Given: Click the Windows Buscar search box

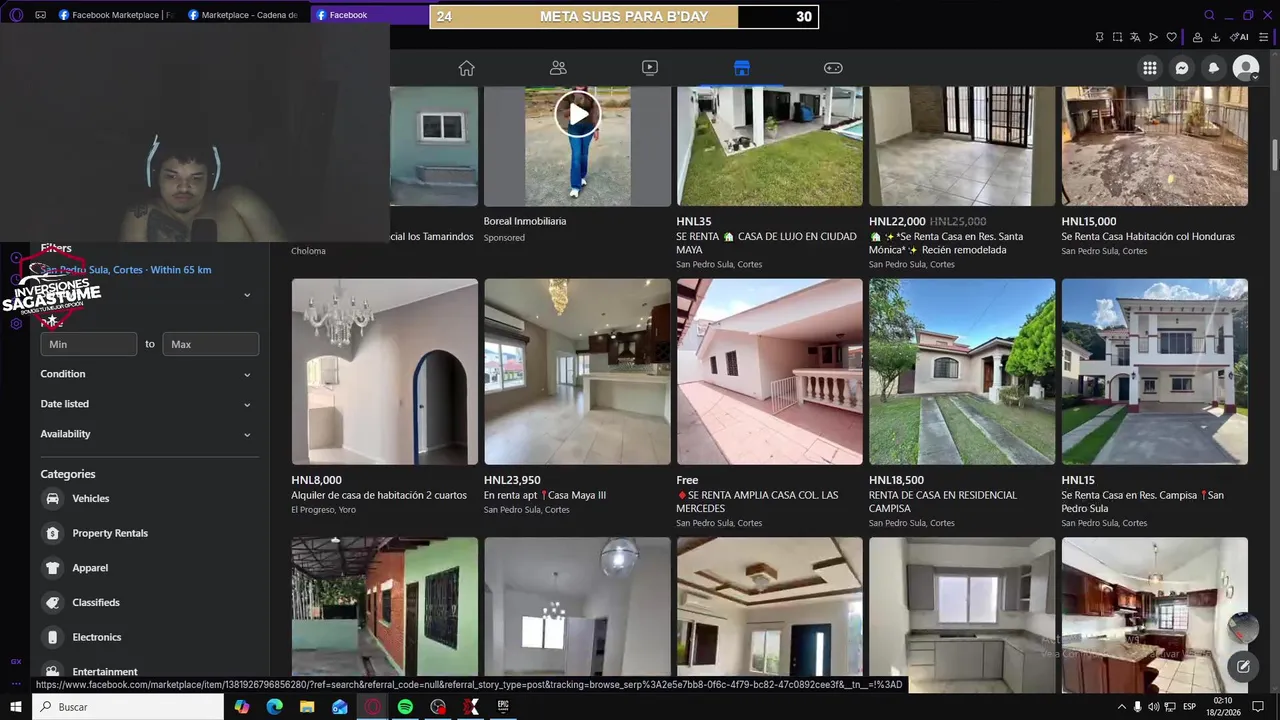Looking at the screenshot, I should pos(128,707).
